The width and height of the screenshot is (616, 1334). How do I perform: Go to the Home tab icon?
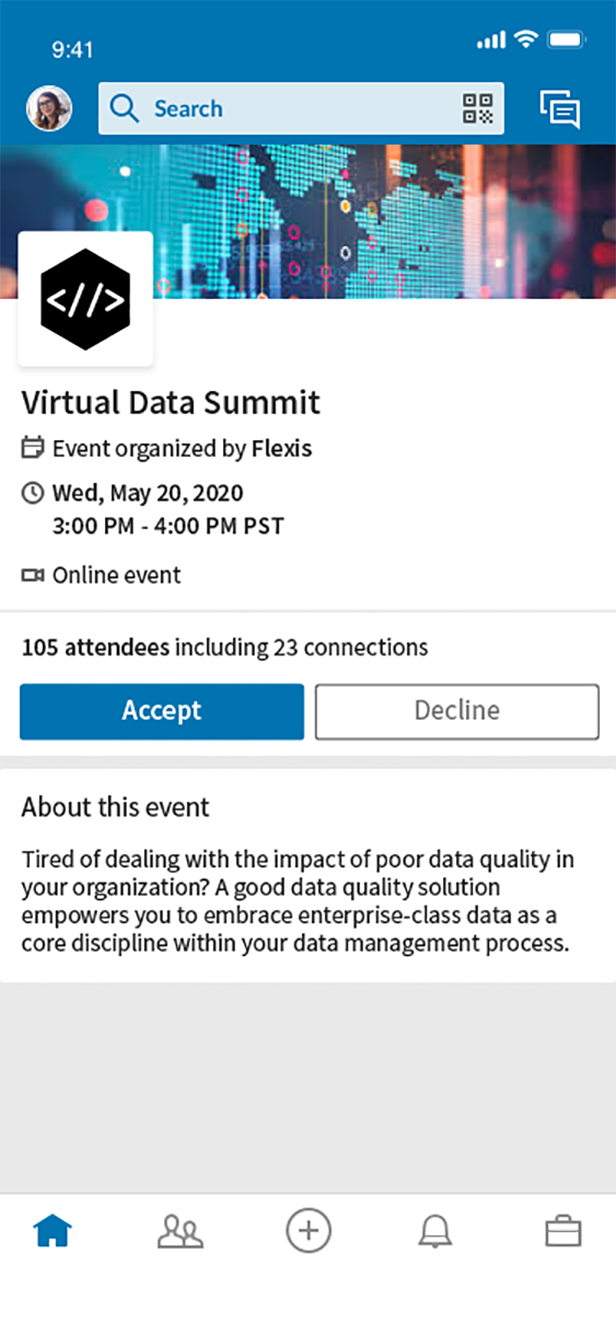tap(53, 1231)
